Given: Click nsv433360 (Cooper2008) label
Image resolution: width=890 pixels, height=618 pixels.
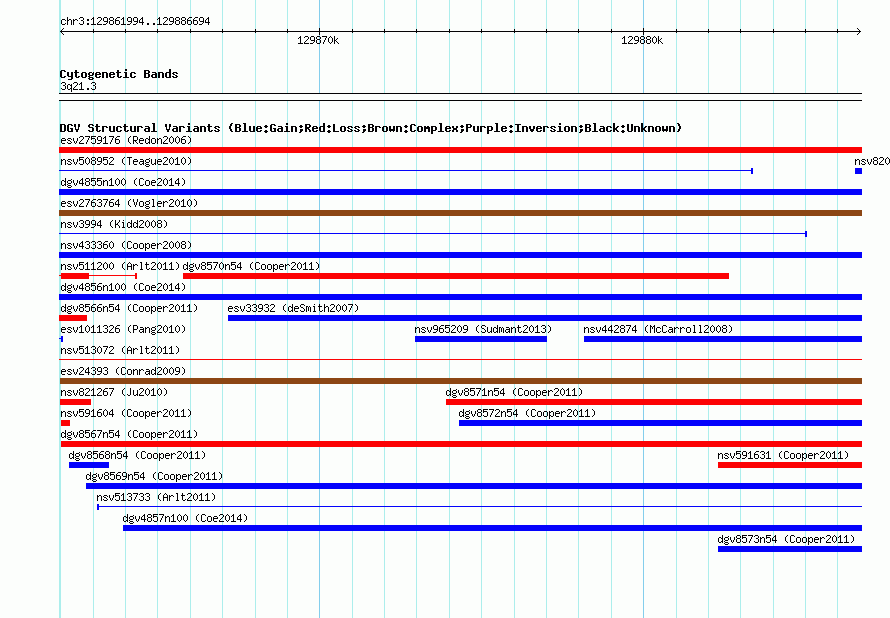Looking at the screenshot, I should [x=126, y=245].
